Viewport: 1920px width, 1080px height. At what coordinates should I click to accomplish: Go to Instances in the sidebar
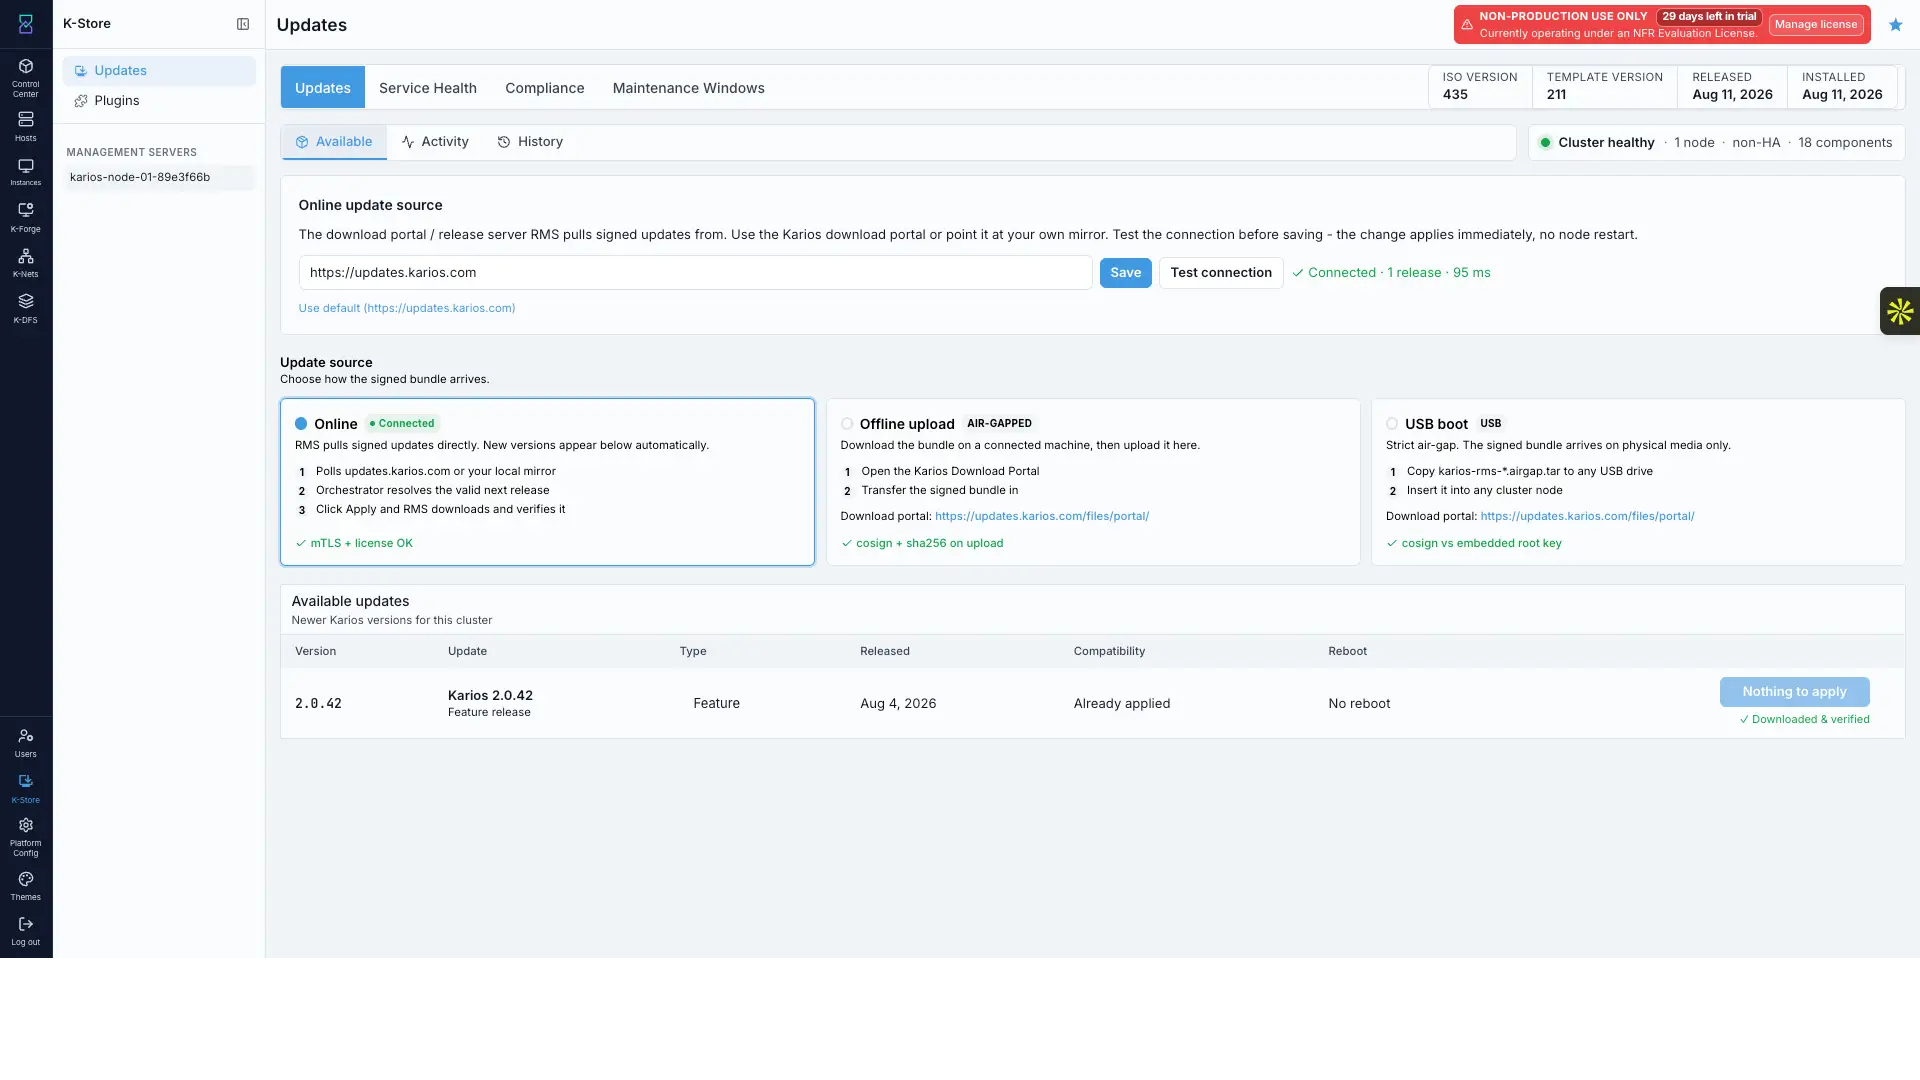coord(26,172)
